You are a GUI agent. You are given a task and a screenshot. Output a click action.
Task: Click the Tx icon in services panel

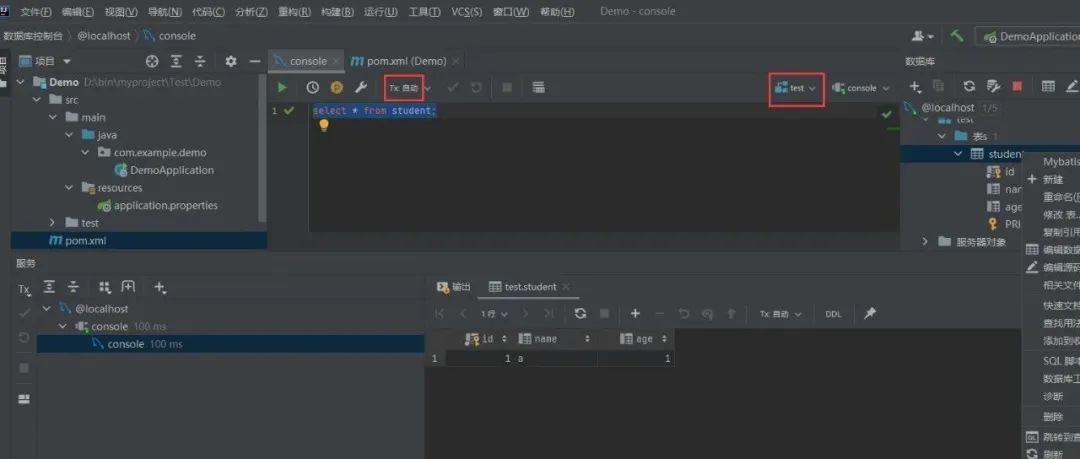[x=24, y=289]
